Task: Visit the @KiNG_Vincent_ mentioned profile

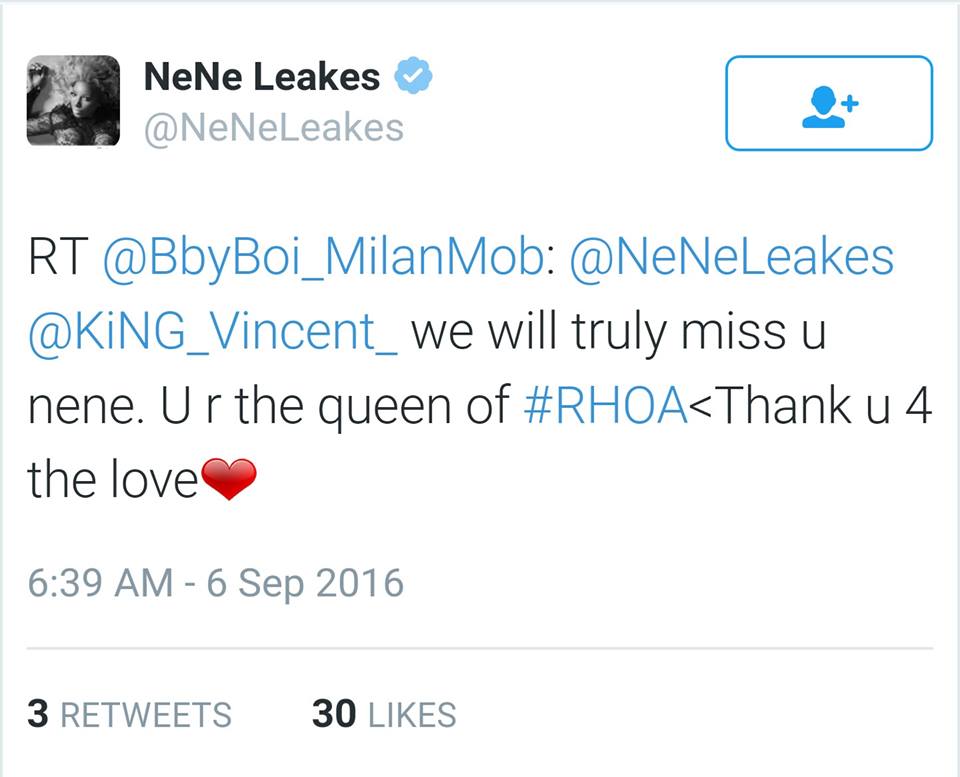Action: [x=213, y=332]
